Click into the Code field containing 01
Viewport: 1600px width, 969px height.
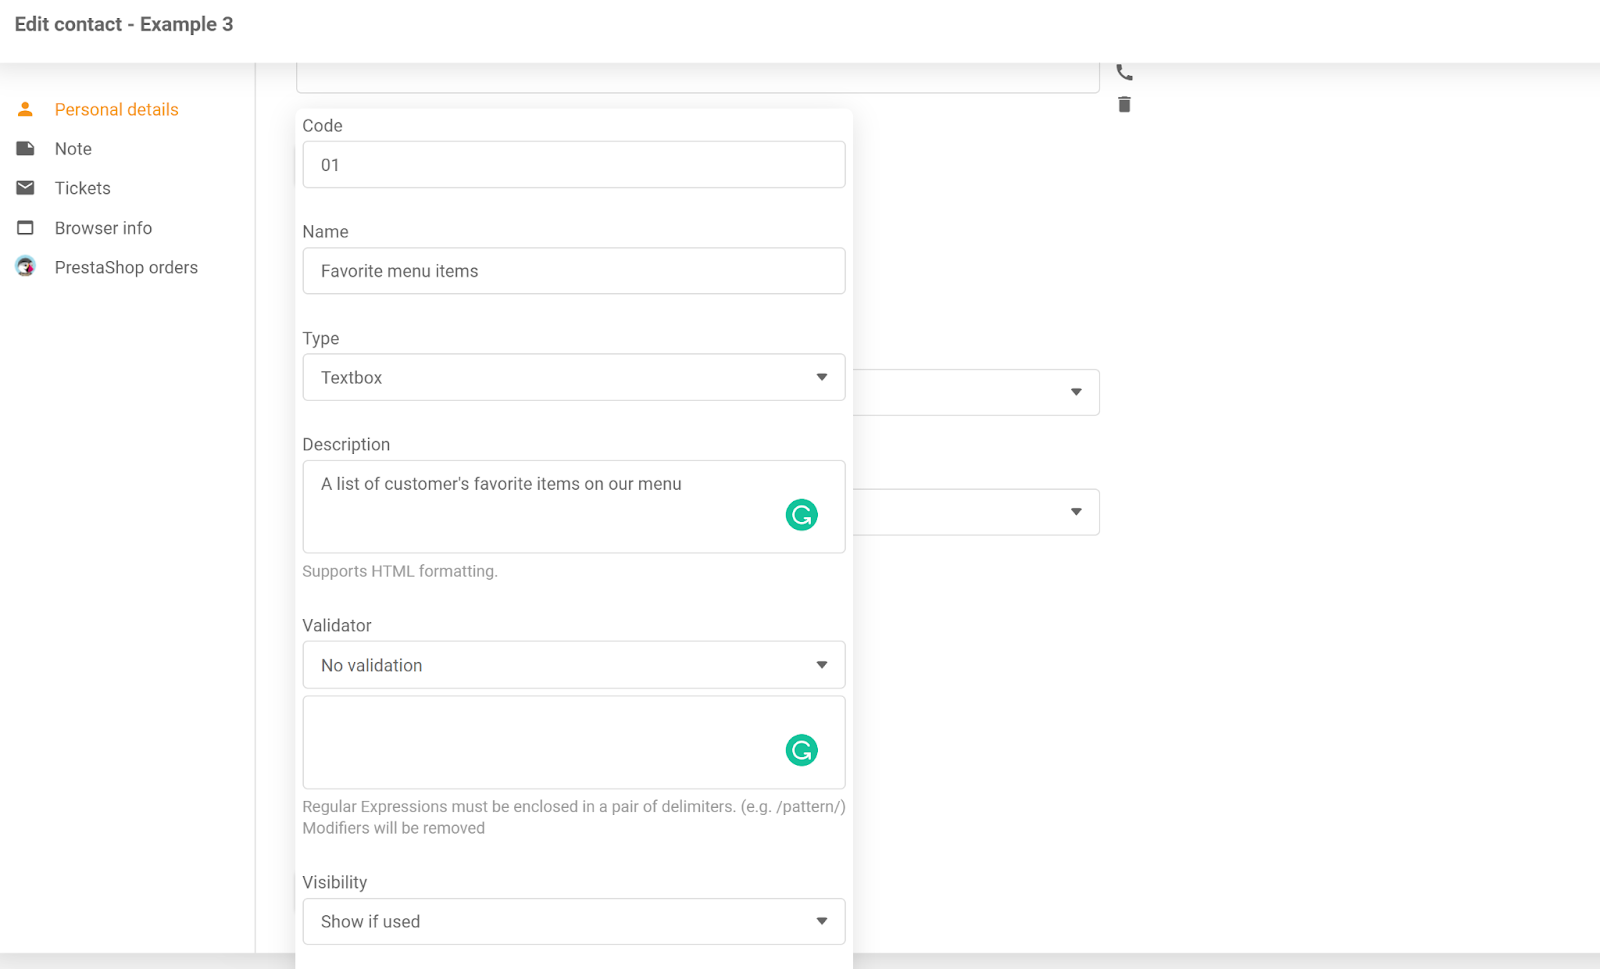[x=573, y=165]
